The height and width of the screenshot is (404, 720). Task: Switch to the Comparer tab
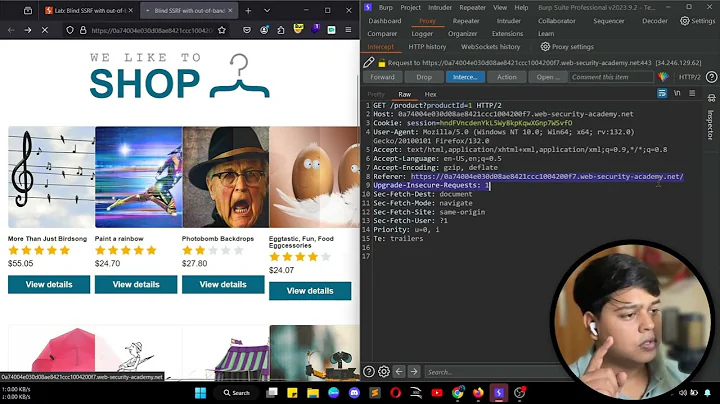point(382,34)
